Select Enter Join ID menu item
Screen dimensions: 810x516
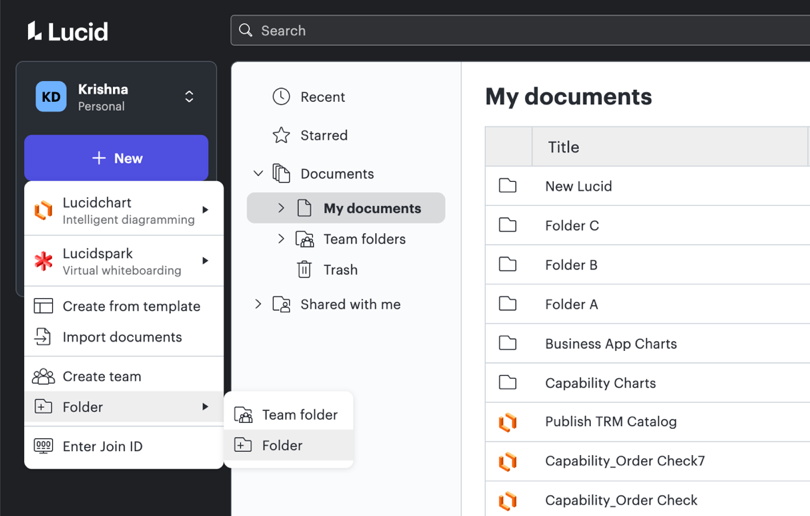coord(124,446)
